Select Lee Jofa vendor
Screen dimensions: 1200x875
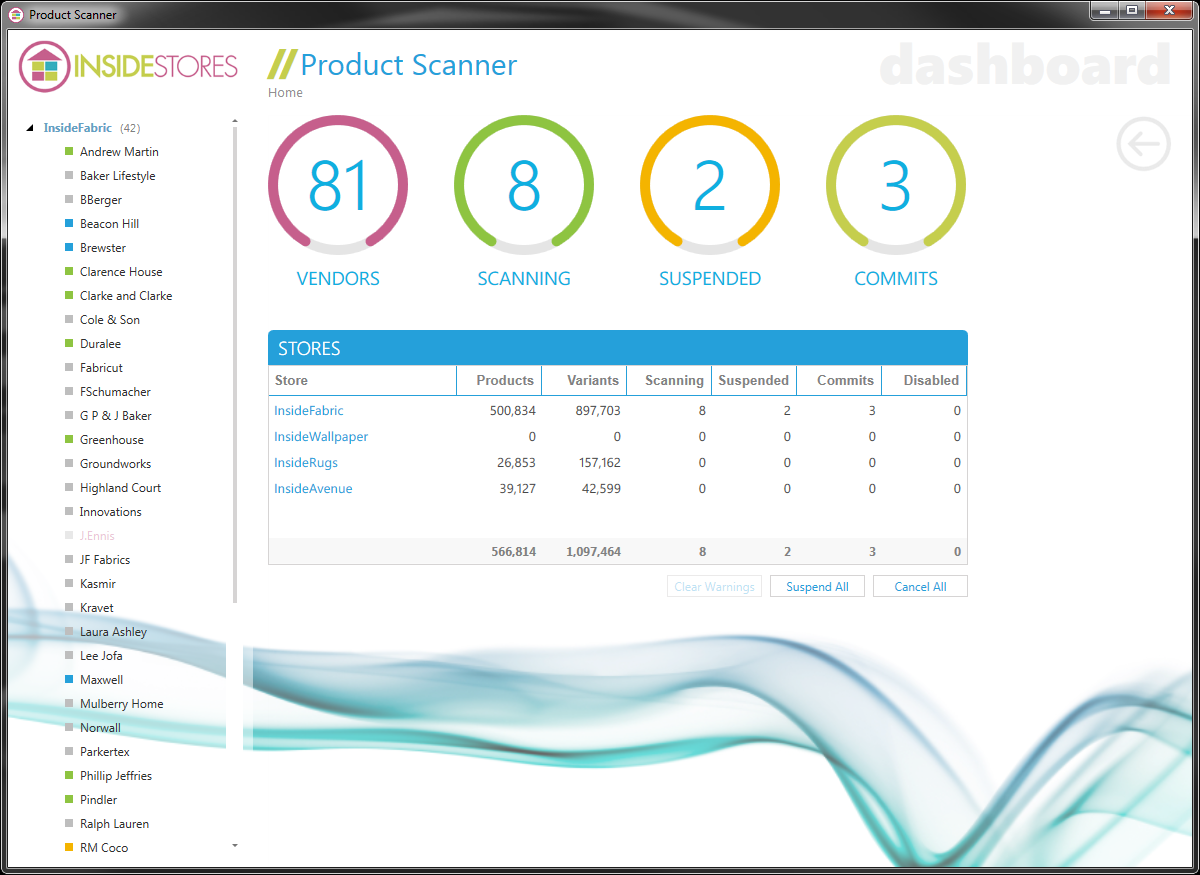pyautogui.click(x=101, y=656)
